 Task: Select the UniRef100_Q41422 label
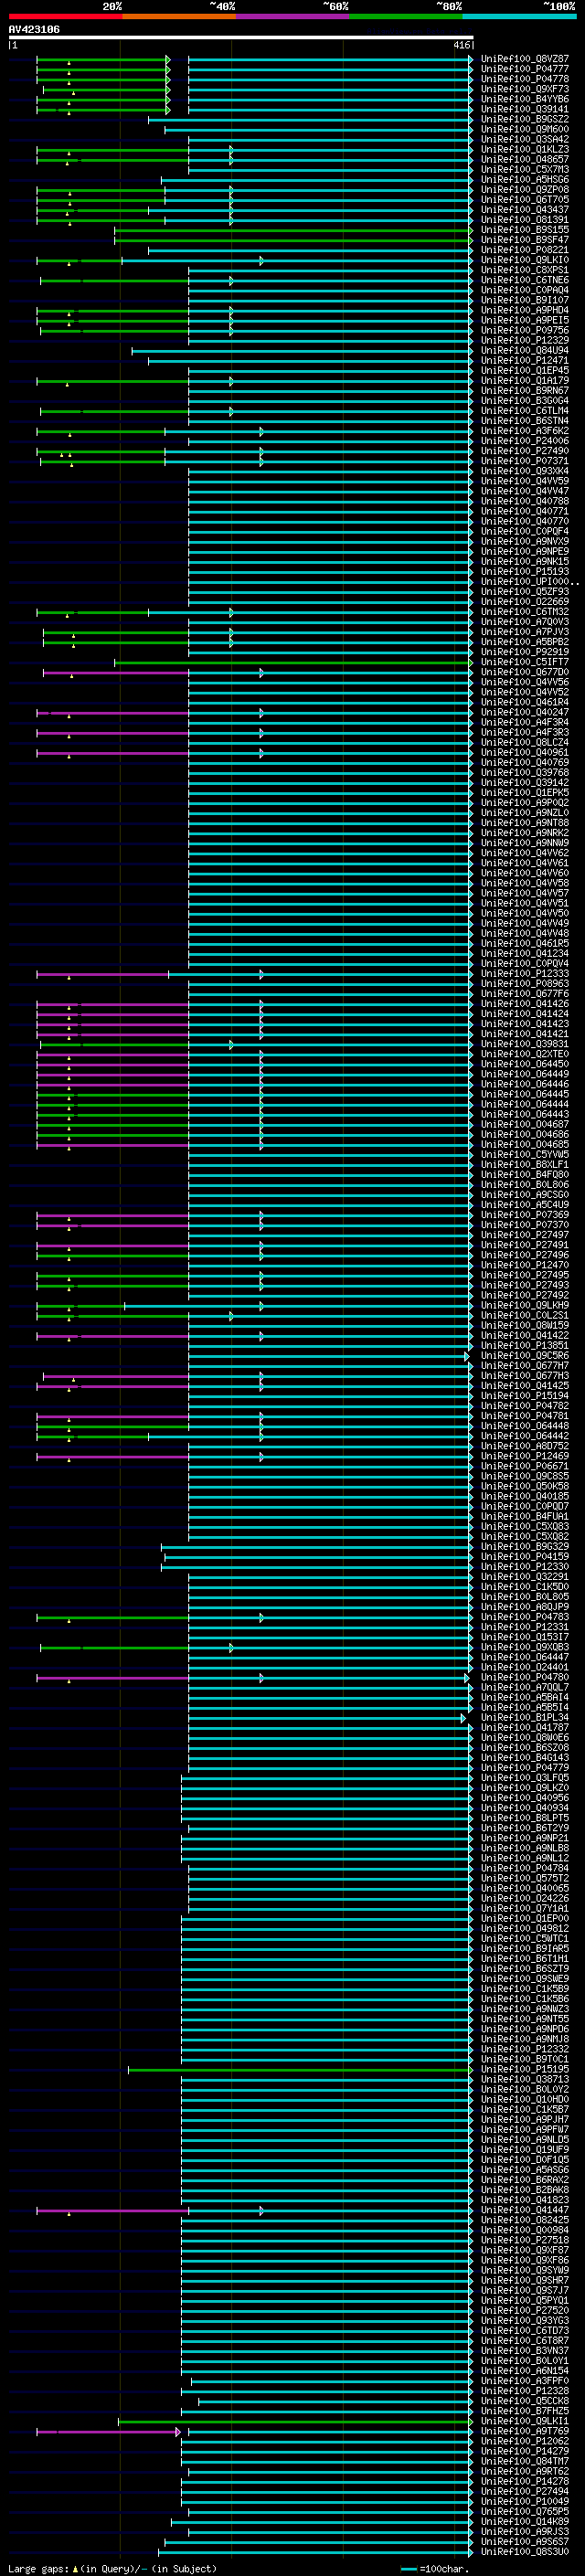point(524,1336)
